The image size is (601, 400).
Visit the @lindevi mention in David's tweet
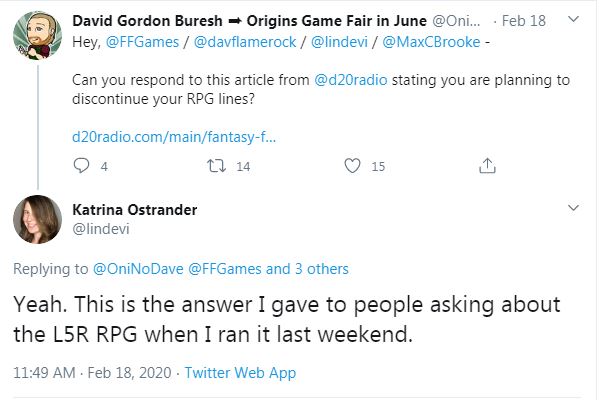click(x=339, y=42)
